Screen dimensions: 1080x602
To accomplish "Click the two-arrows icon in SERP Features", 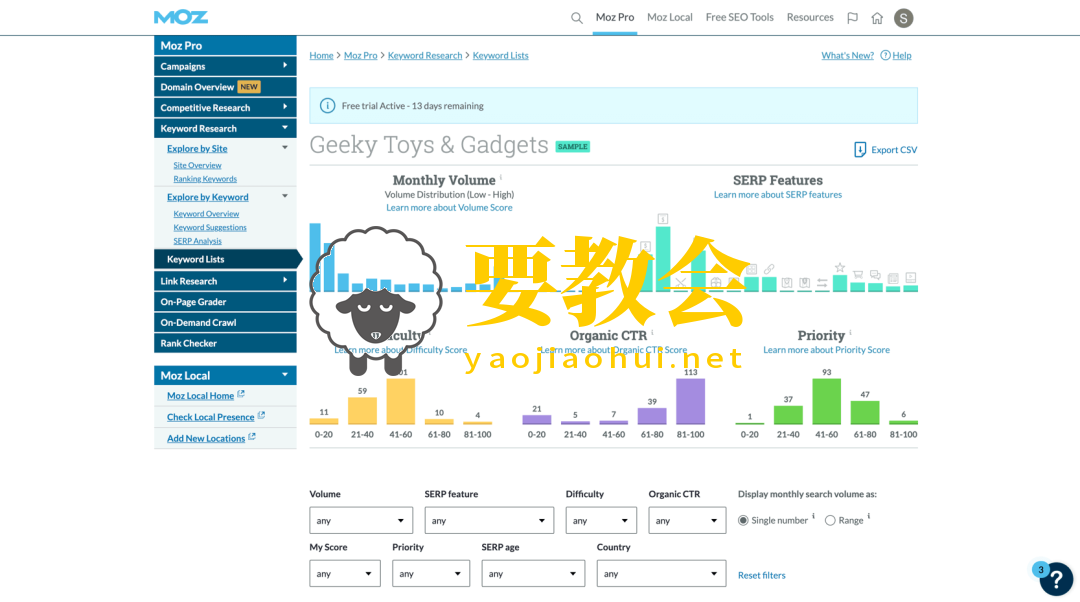I will coord(822,282).
